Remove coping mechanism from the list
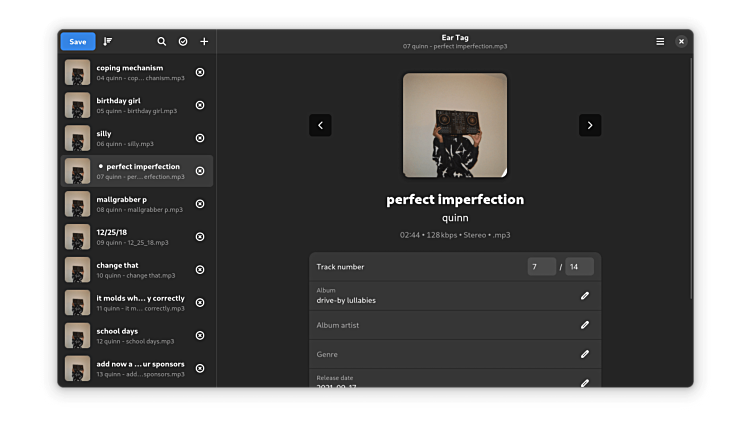 click(200, 72)
